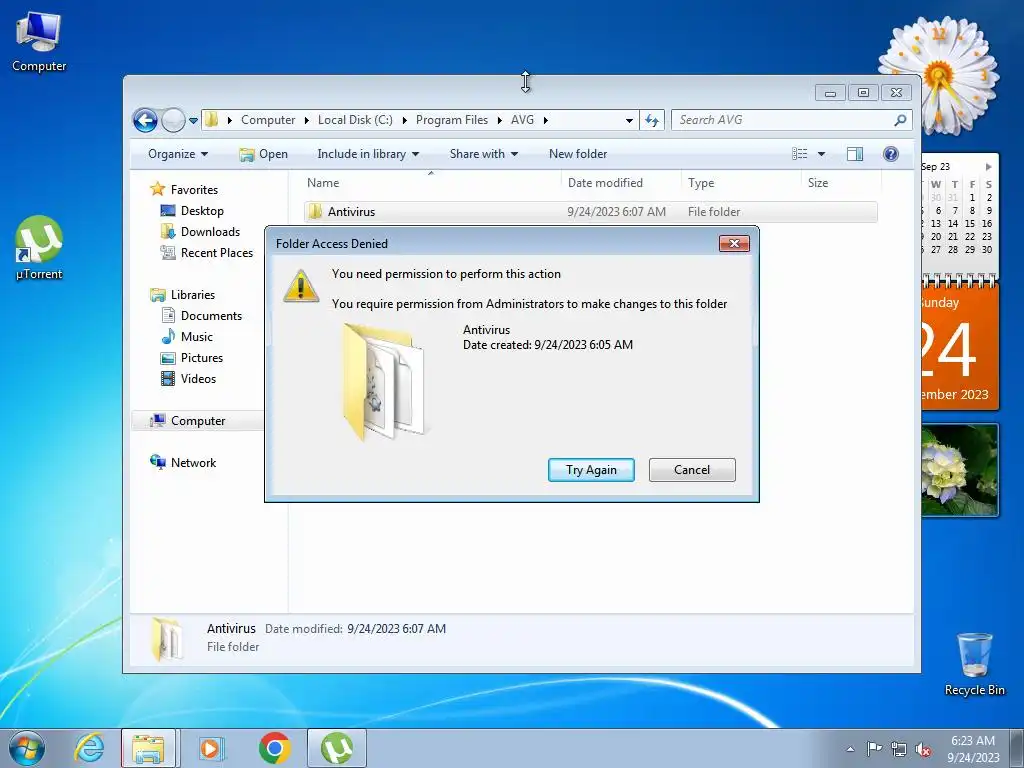
Task: Launch Internet Explorer from the taskbar
Action: click(x=89, y=748)
